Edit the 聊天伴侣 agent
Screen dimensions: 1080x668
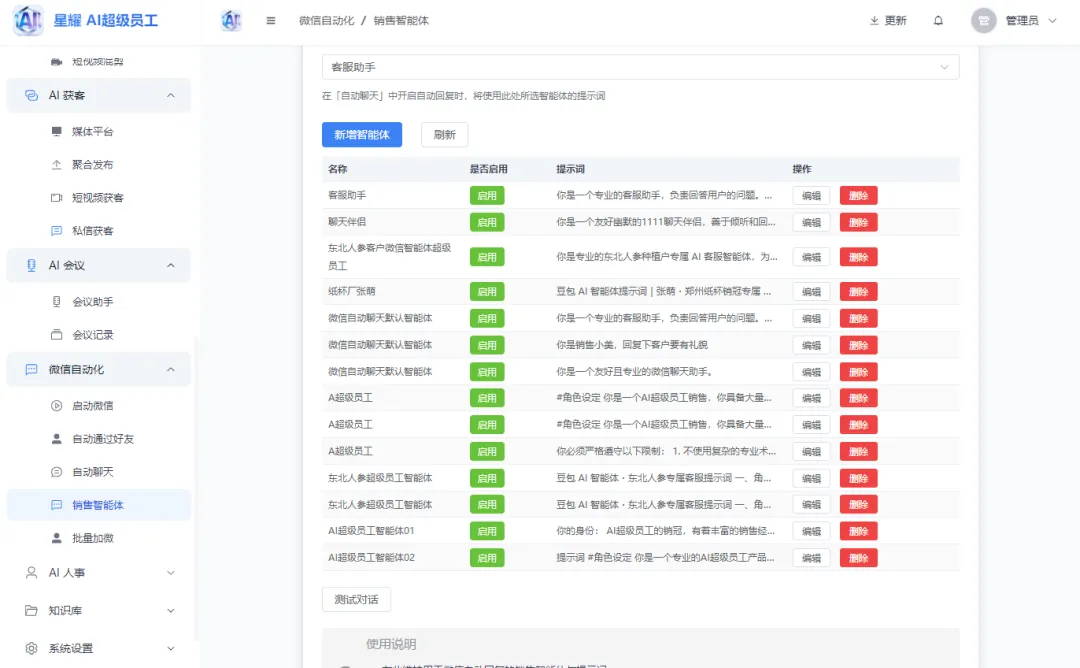[x=811, y=222]
